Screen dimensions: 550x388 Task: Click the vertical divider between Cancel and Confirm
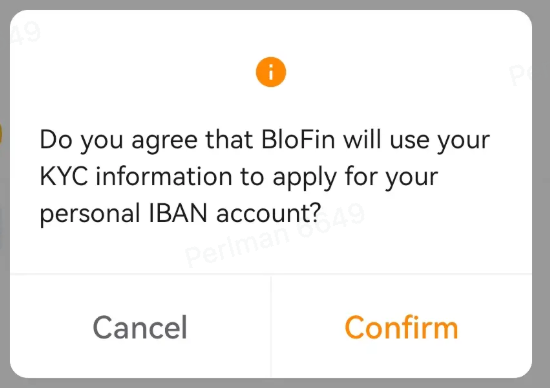pyautogui.click(x=271, y=327)
